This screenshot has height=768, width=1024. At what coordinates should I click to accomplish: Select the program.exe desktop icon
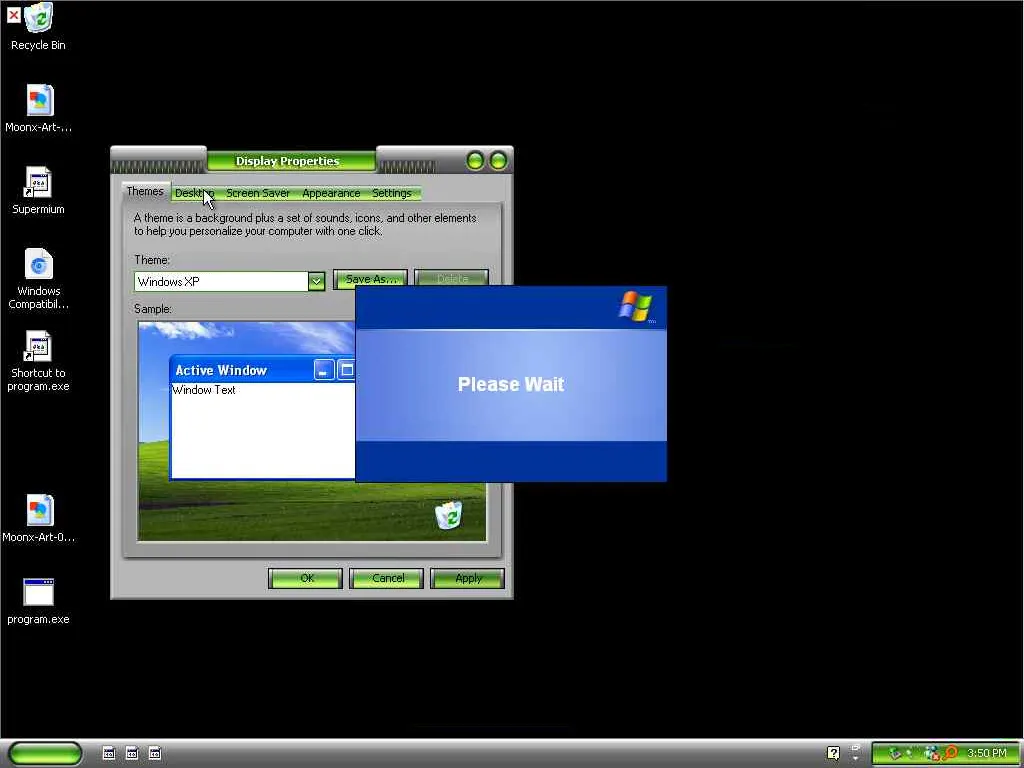[x=39, y=601]
